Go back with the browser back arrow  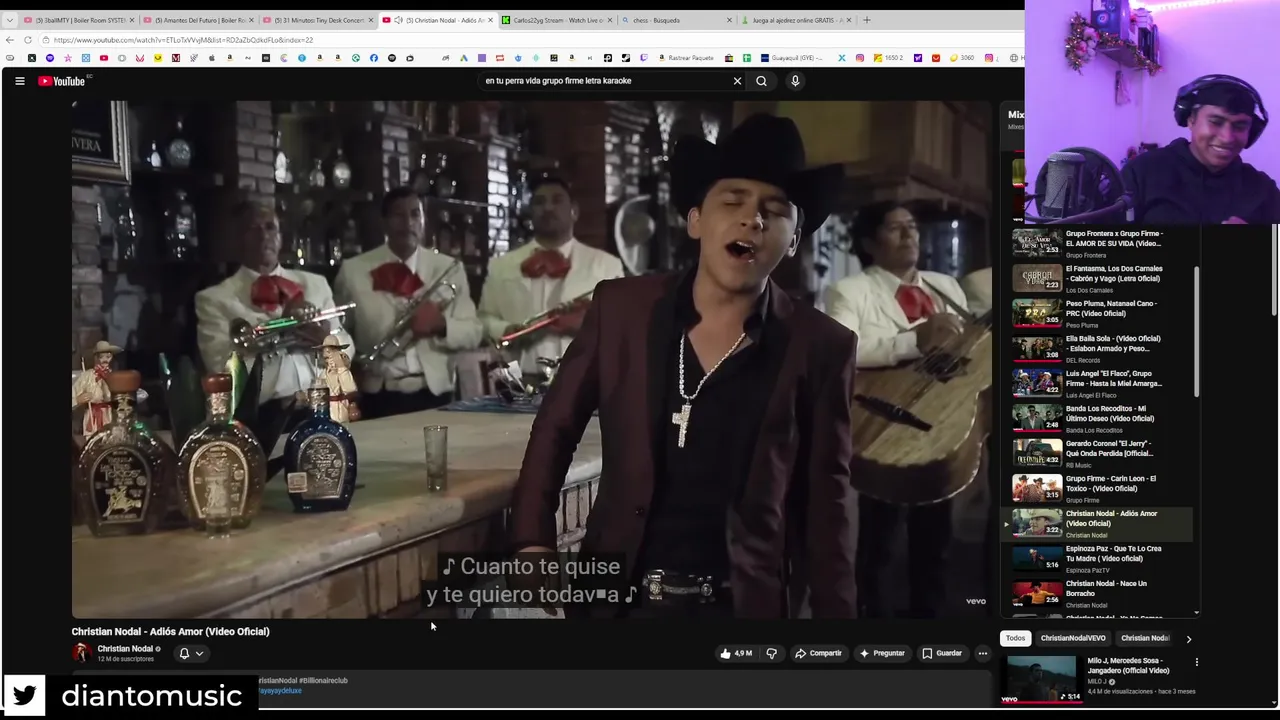point(10,40)
